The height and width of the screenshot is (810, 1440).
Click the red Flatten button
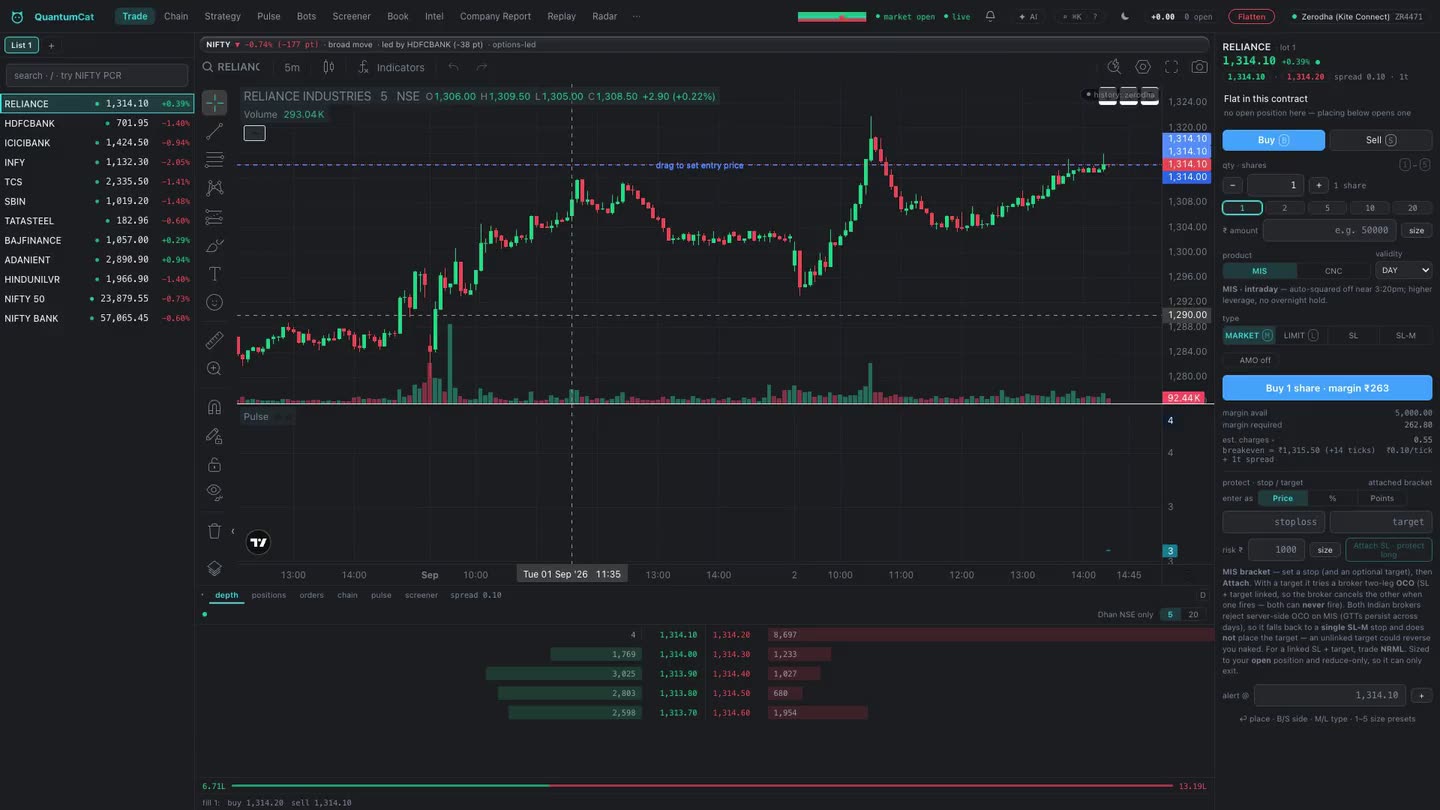tap(1251, 16)
